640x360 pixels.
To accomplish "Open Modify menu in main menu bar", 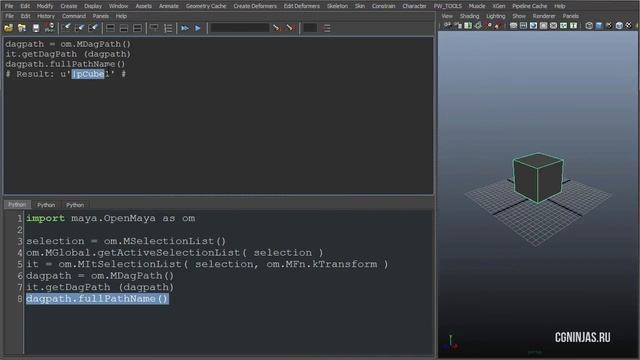I will pyautogui.click(x=45, y=6).
